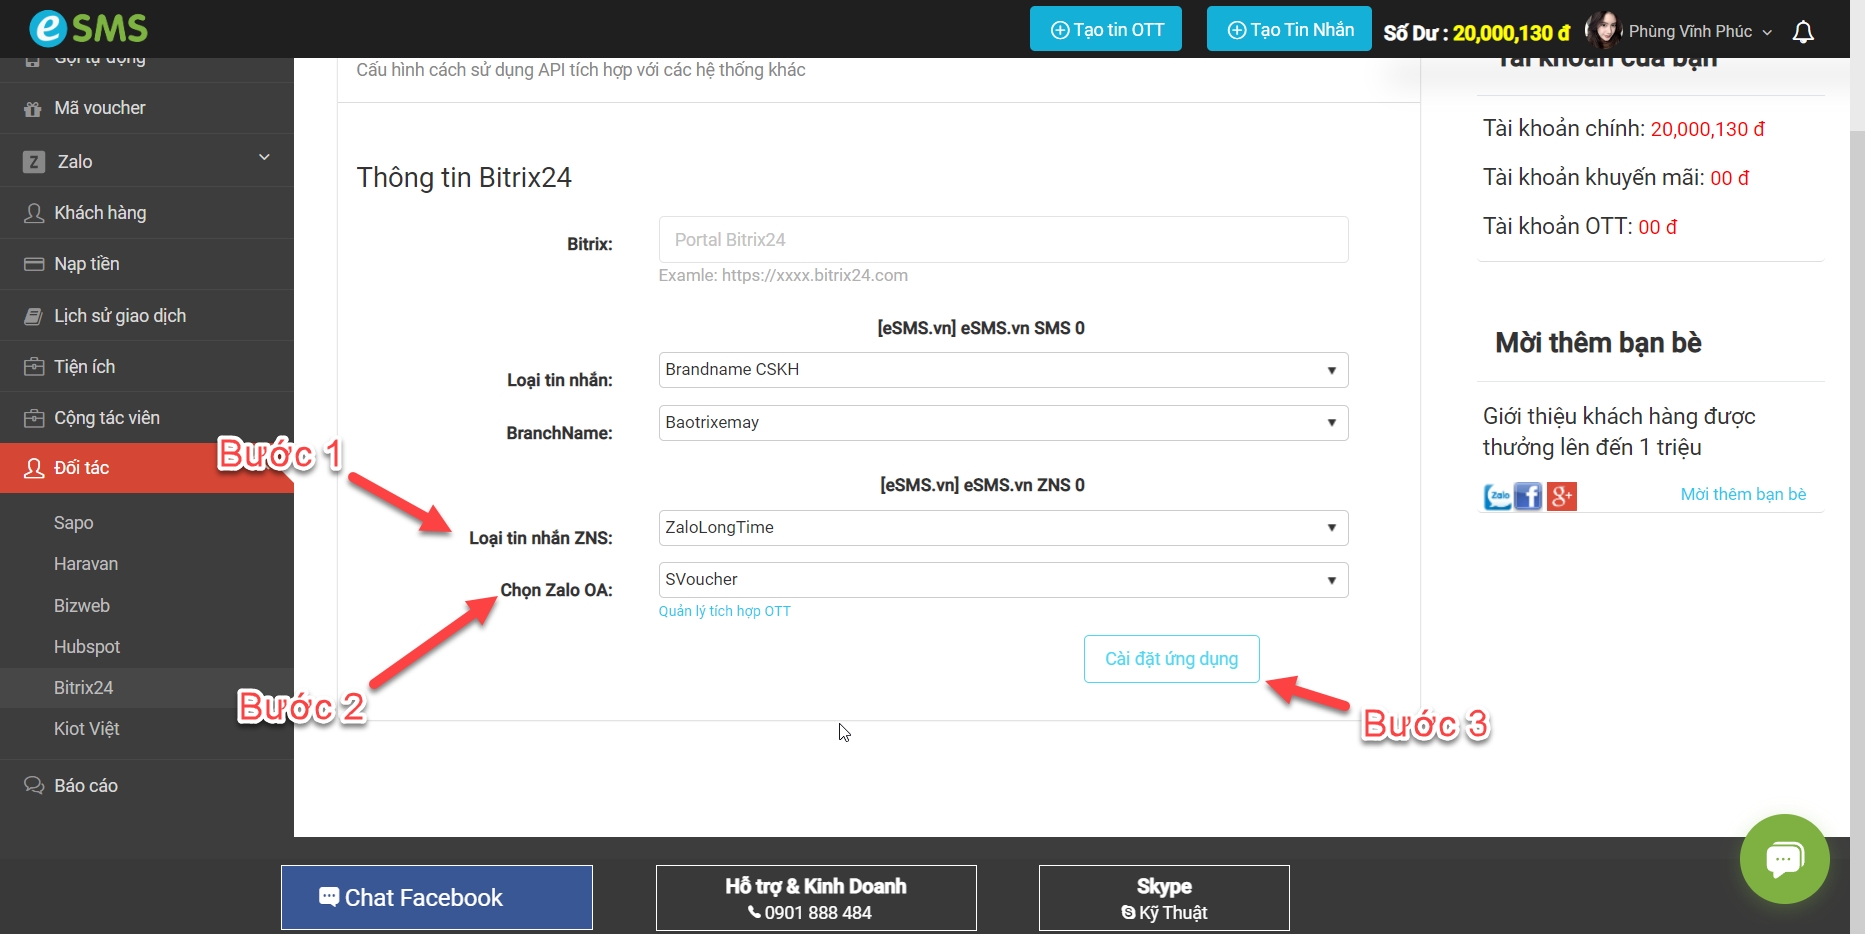The image size is (1865, 934).
Task: Open Chat Facebook support button
Action: 436,897
